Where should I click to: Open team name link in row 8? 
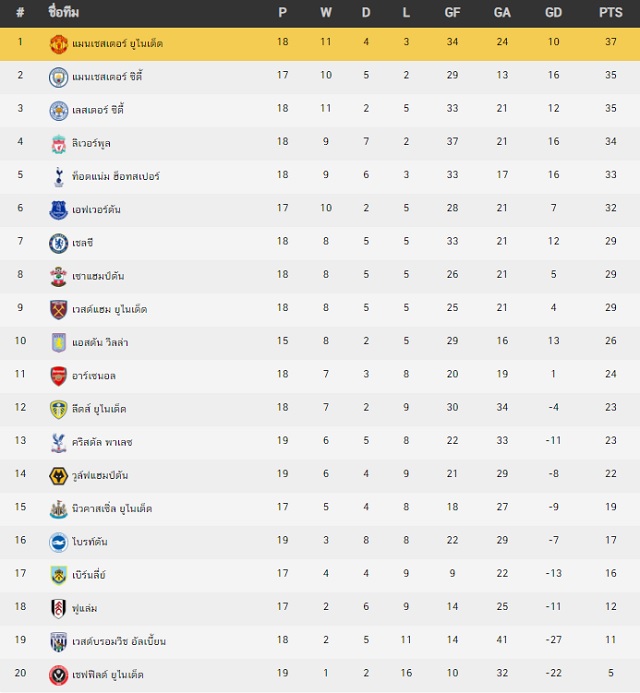pos(98,276)
